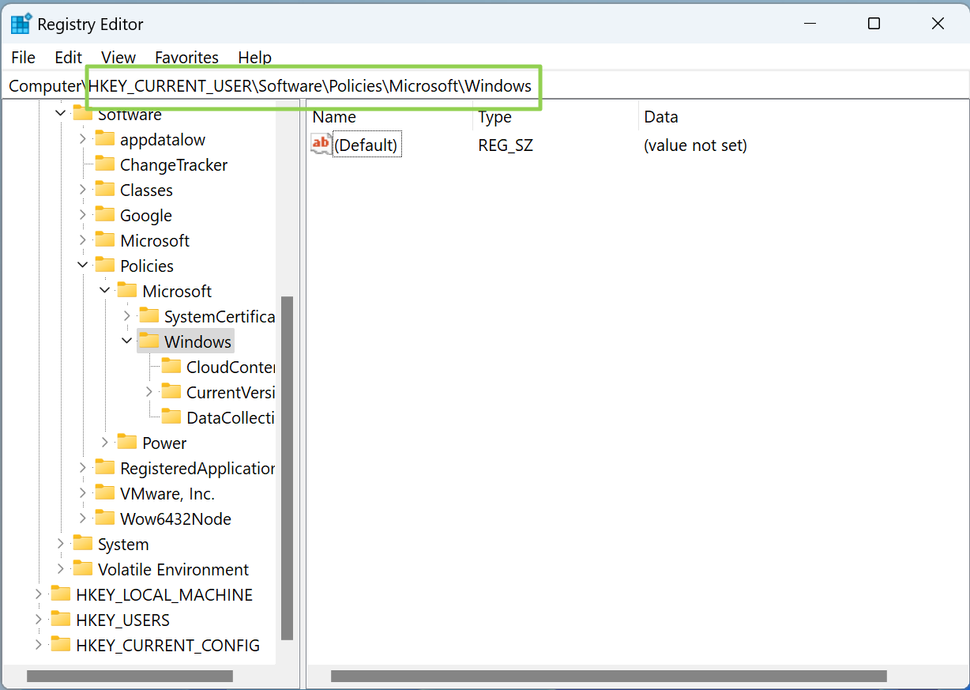This screenshot has height=690, width=970.
Task: Click the Registry Editor icon in title bar
Action: click(x=22, y=23)
